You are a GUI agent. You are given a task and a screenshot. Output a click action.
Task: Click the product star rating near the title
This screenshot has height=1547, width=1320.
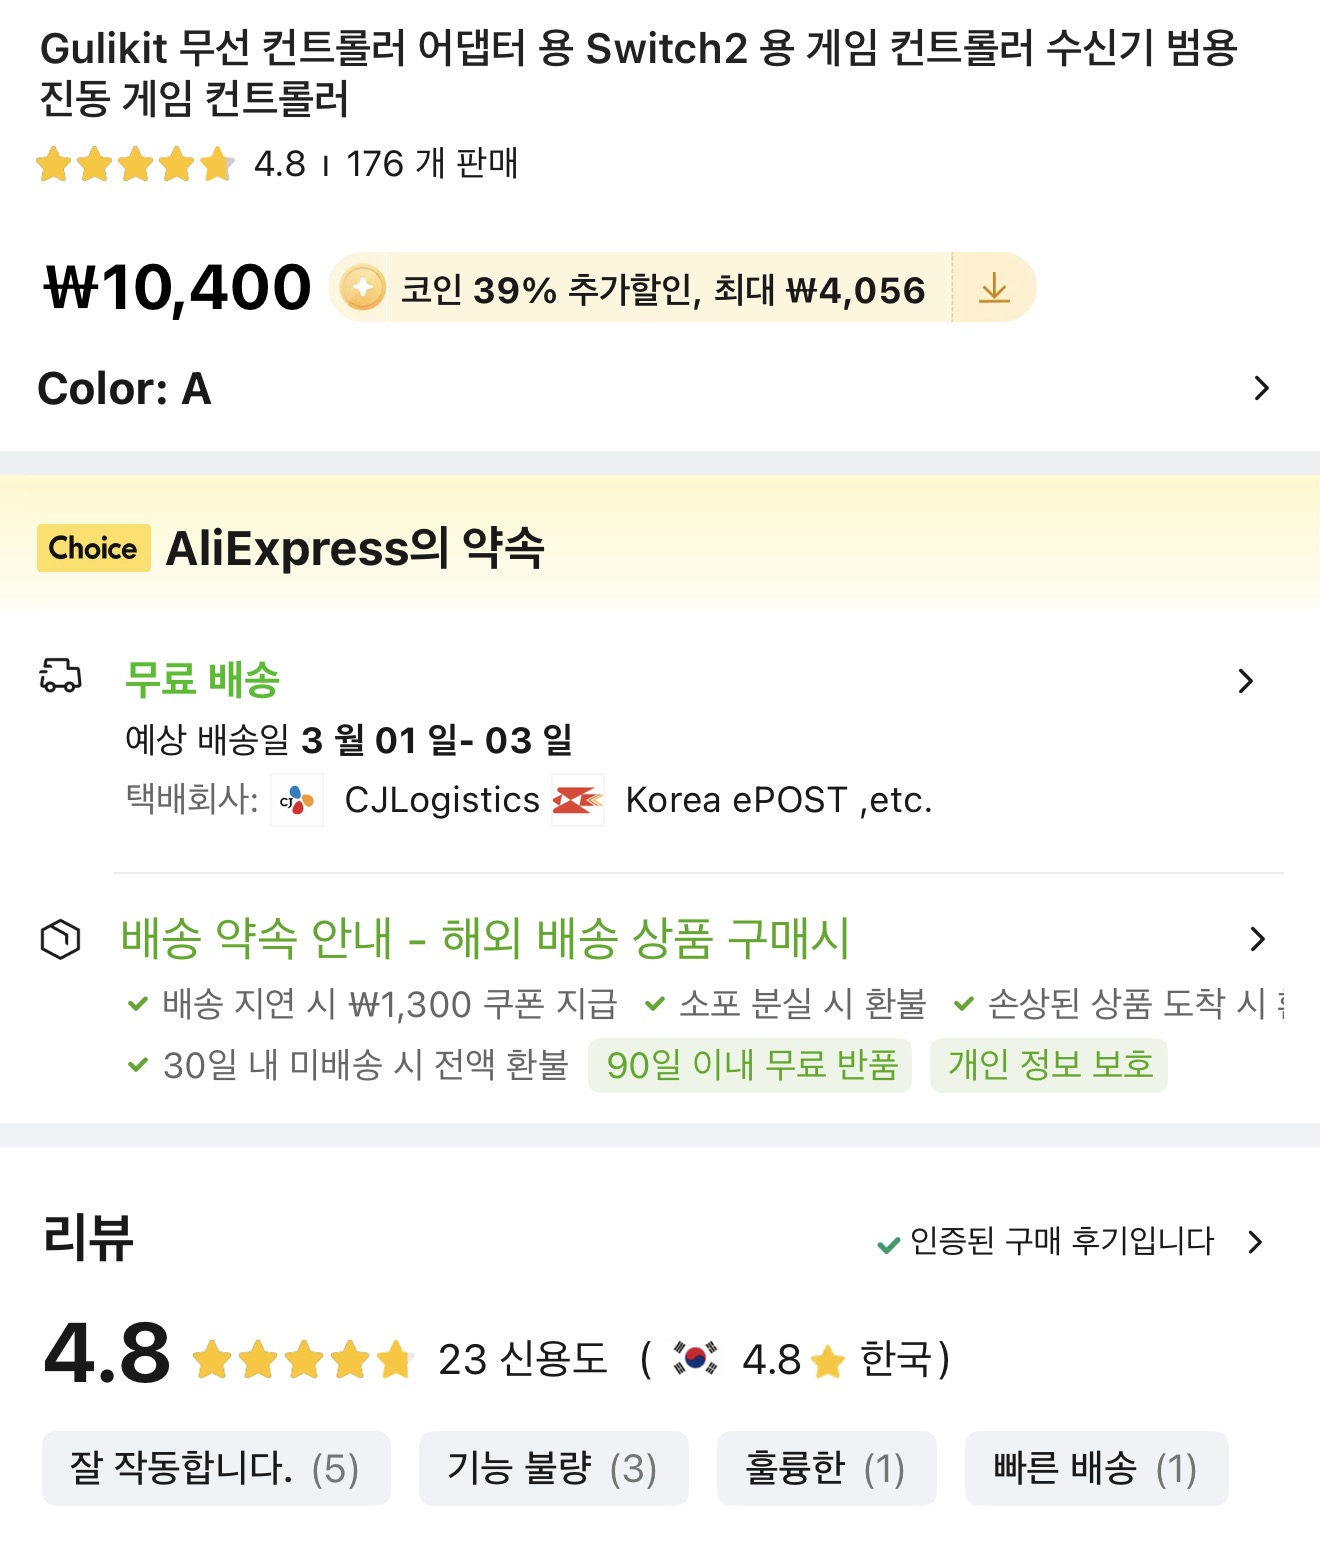point(135,164)
